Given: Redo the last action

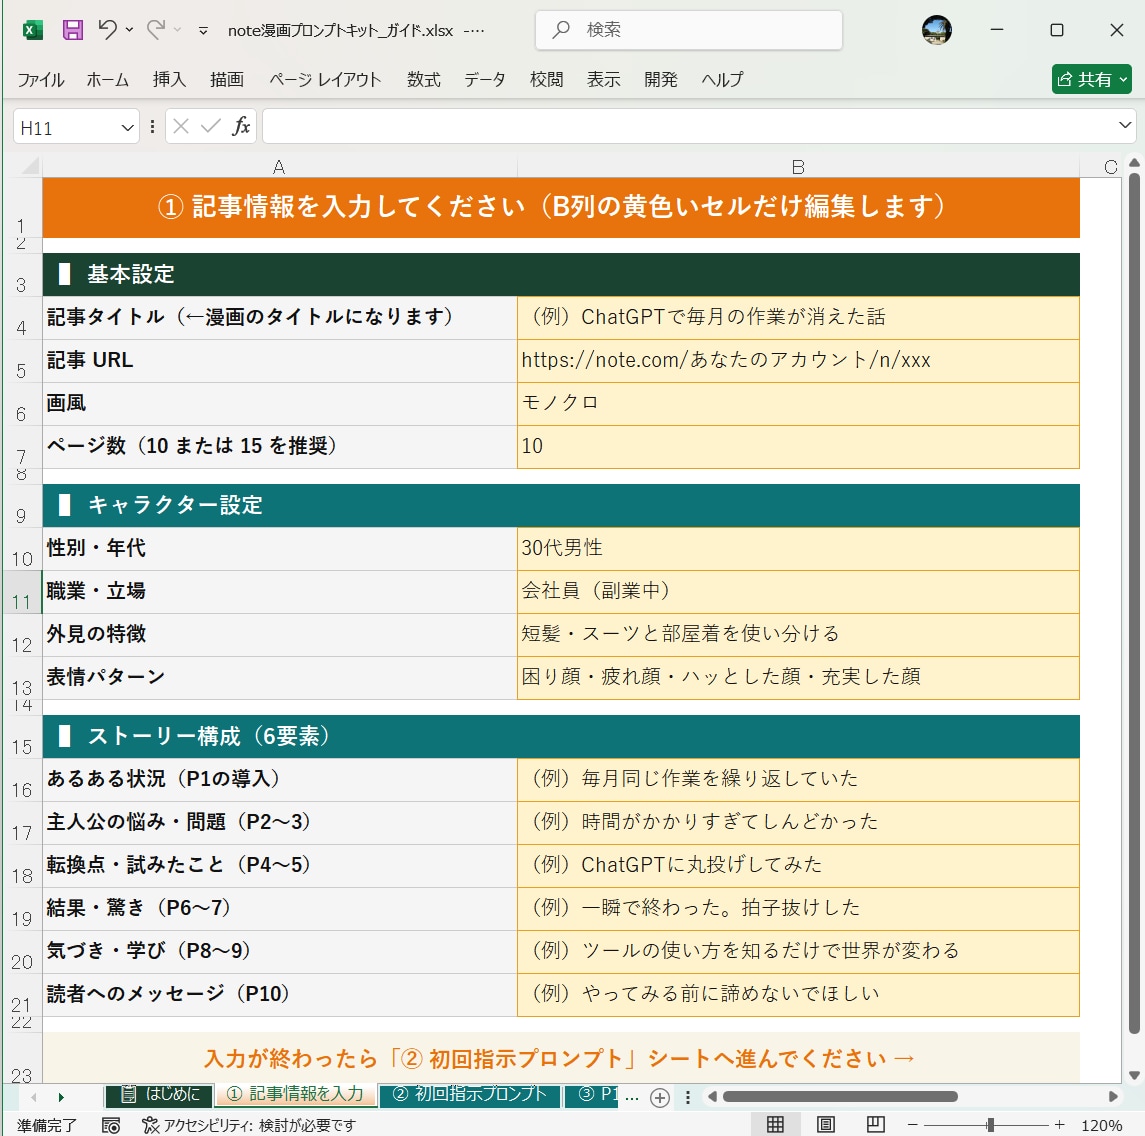Looking at the screenshot, I should click(156, 30).
